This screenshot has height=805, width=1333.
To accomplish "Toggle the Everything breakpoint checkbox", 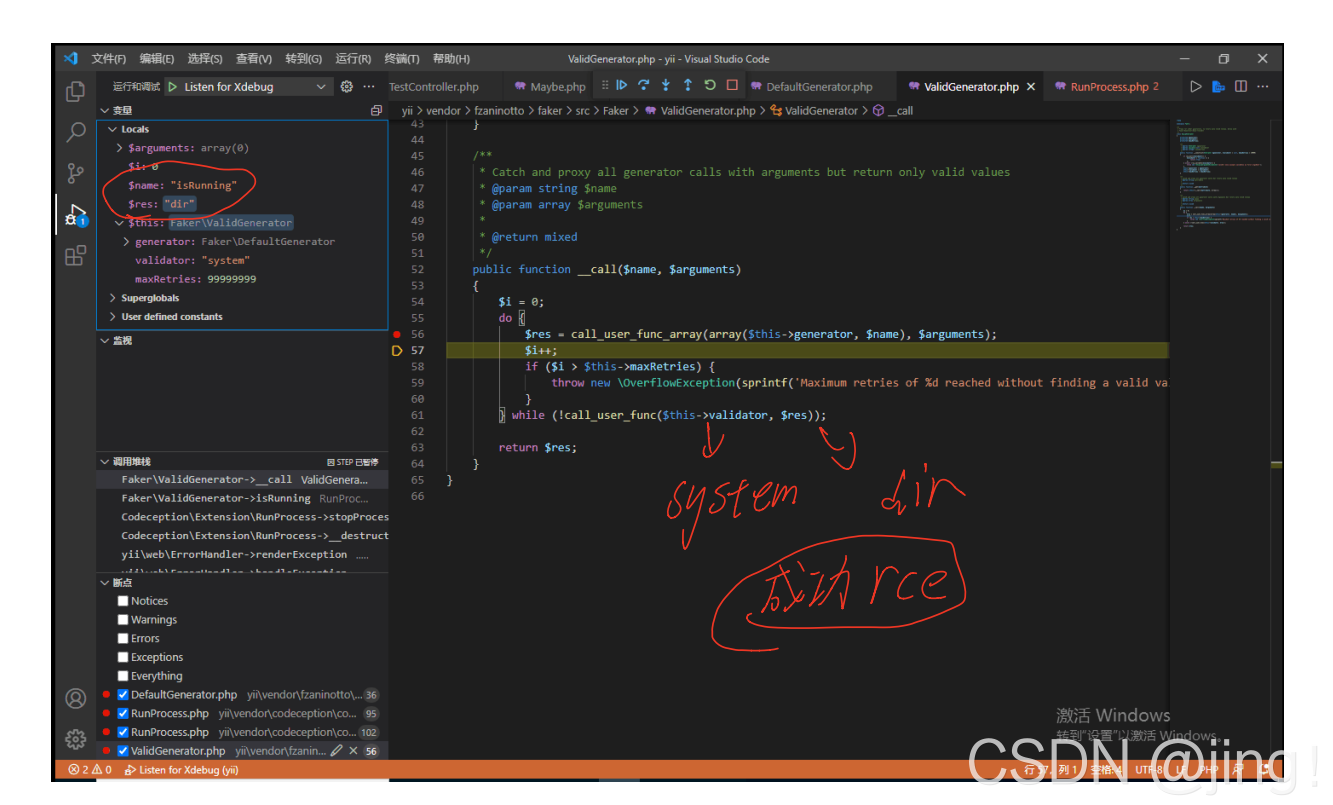I will (x=123, y=676).
